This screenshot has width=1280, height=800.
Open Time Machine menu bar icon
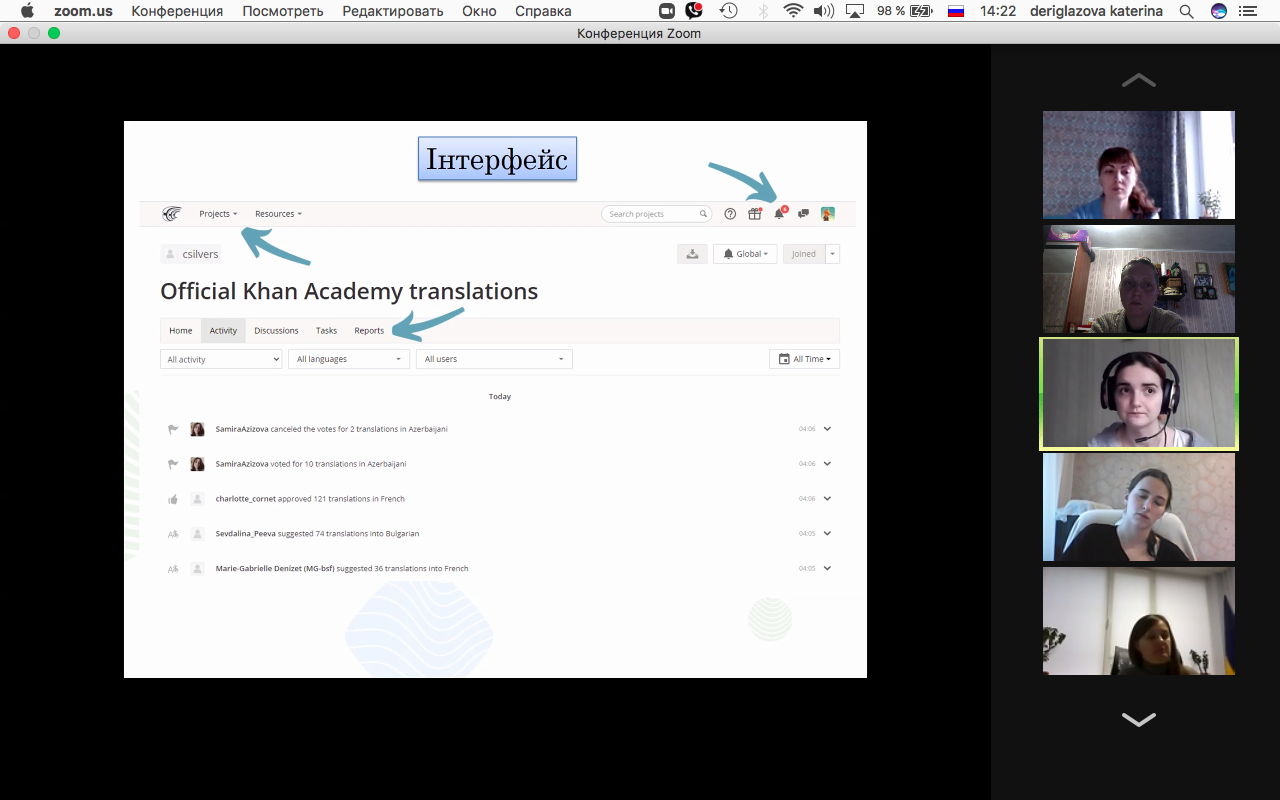(729, 11)
